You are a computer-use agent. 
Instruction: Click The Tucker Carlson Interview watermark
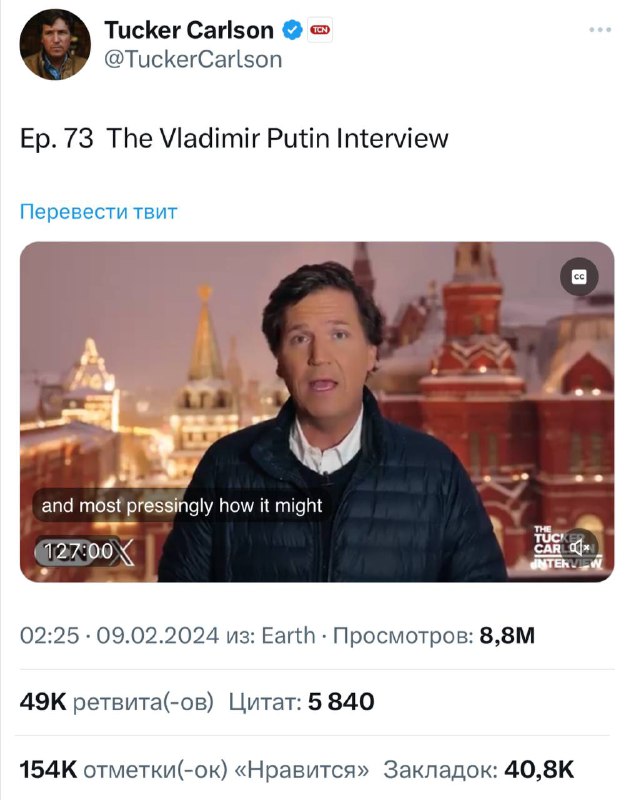click(567, 547)
